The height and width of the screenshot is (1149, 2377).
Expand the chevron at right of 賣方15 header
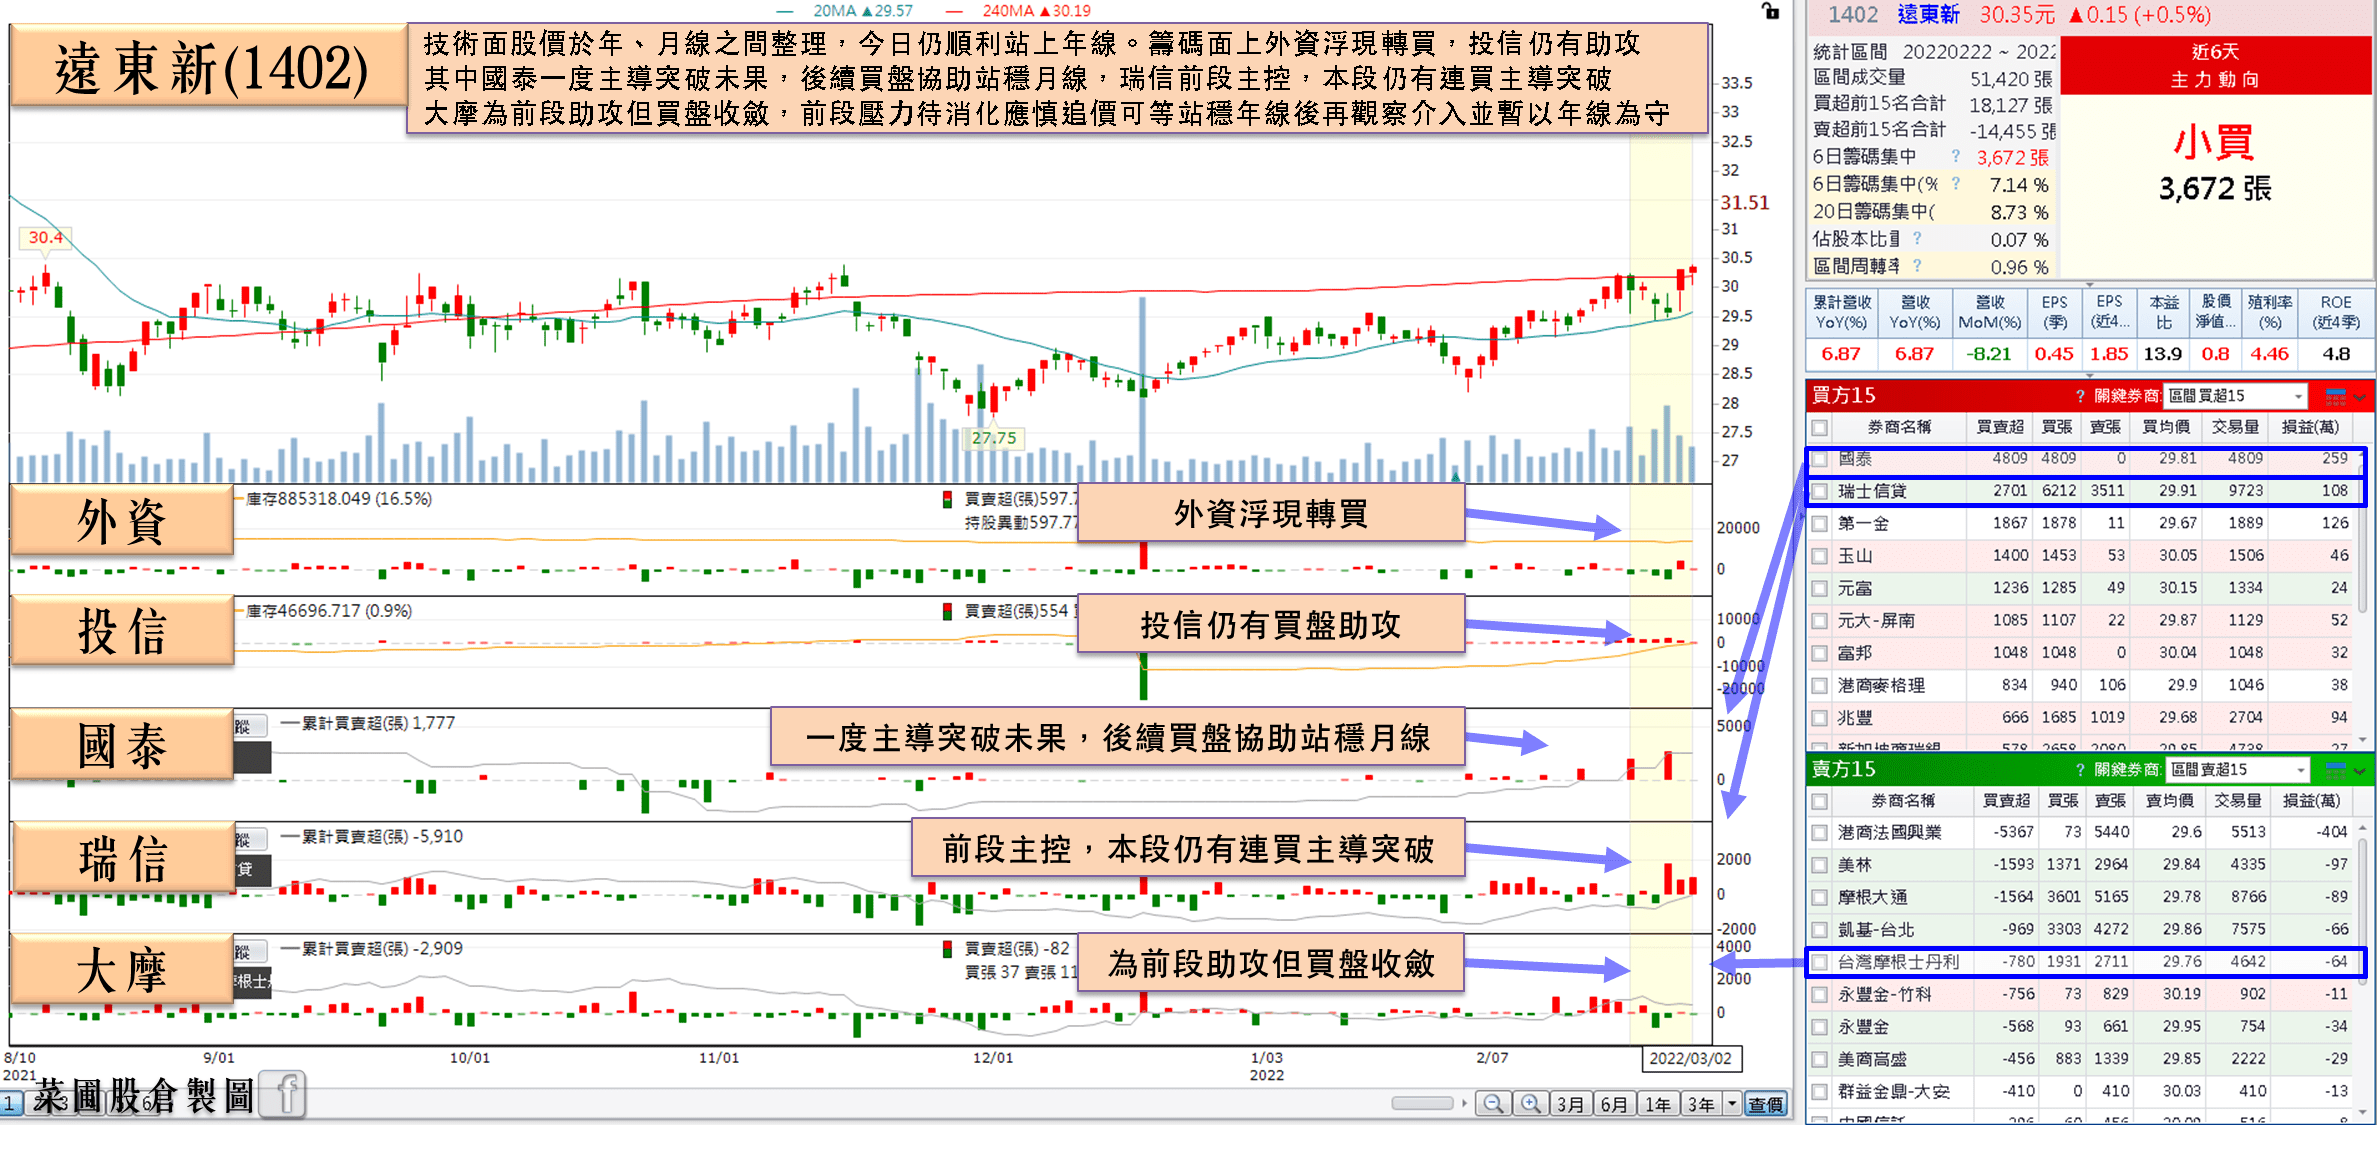pyautogui.click(x=2360, y=771)
